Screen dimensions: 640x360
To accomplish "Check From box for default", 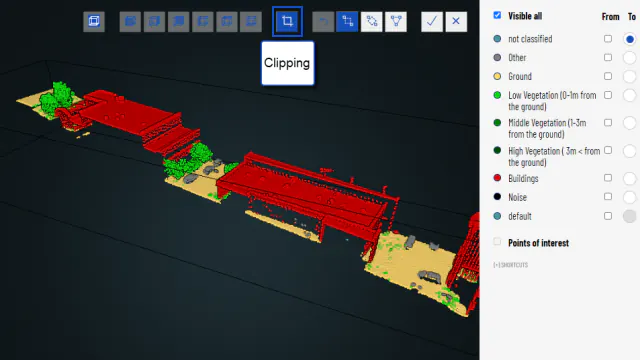I will [x=608, y=216].
